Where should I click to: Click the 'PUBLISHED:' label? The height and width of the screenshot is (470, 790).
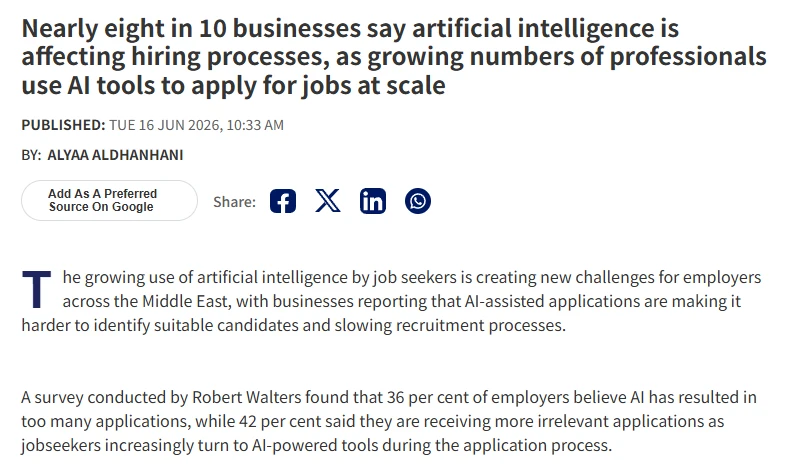coord(63,125)
